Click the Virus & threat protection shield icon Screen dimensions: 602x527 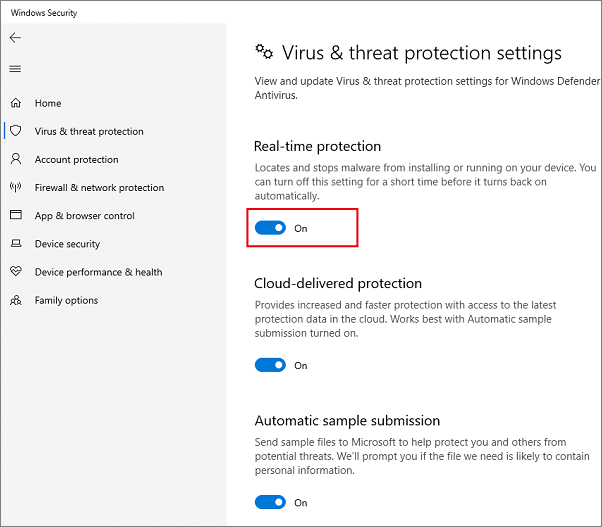point(16,131)
